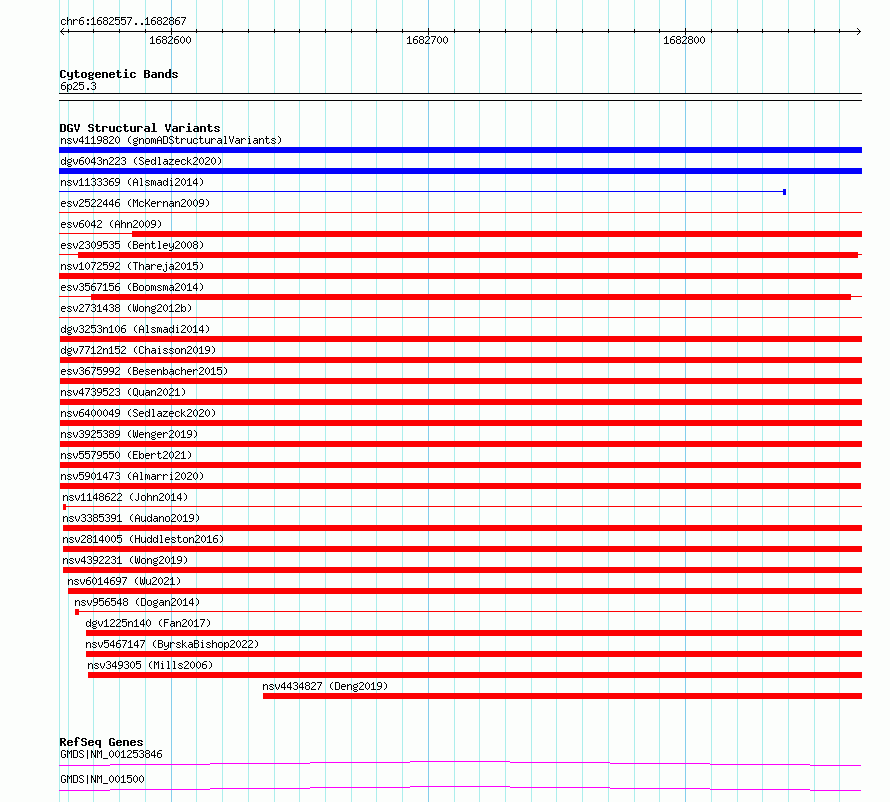The width and height of the screenshot is (890, 802).
Task: Click the nsv6014697 (Wu2021) label
Action: [124, 581]
